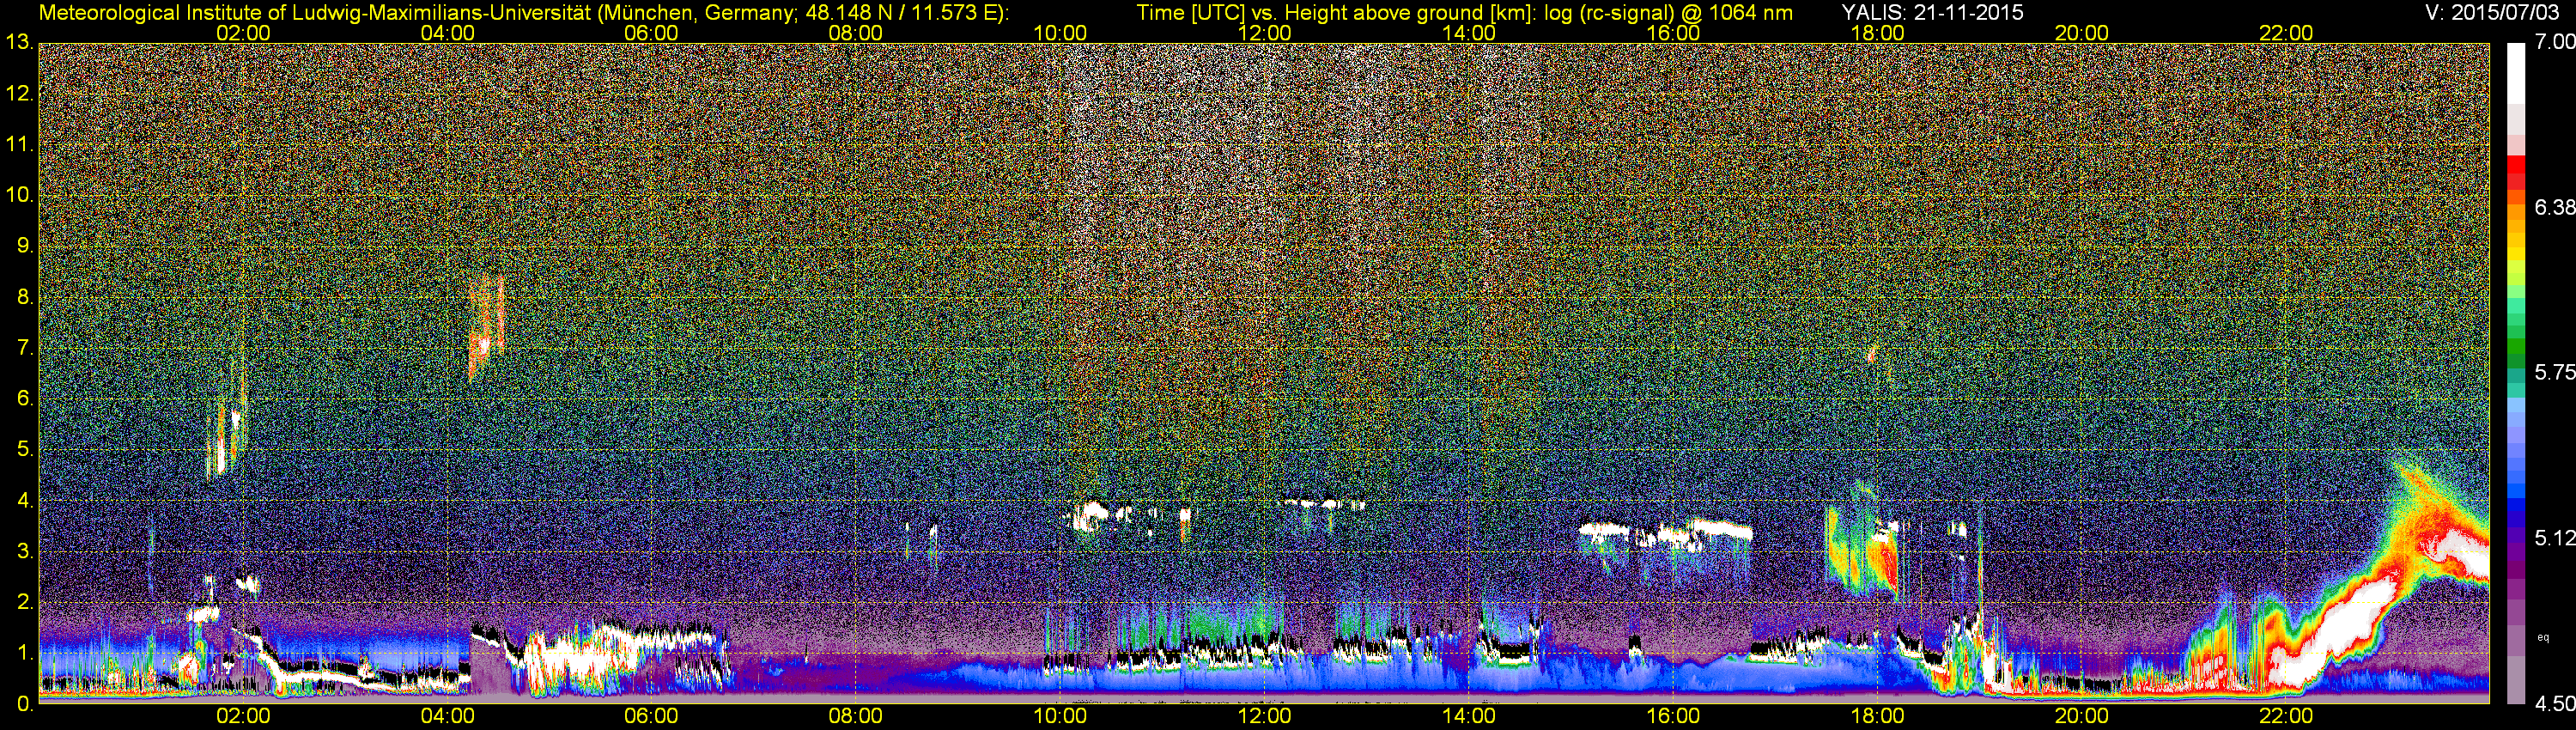
Task: Click the 22:00 label on the top time axis
Action: [x=2286, y=33]
